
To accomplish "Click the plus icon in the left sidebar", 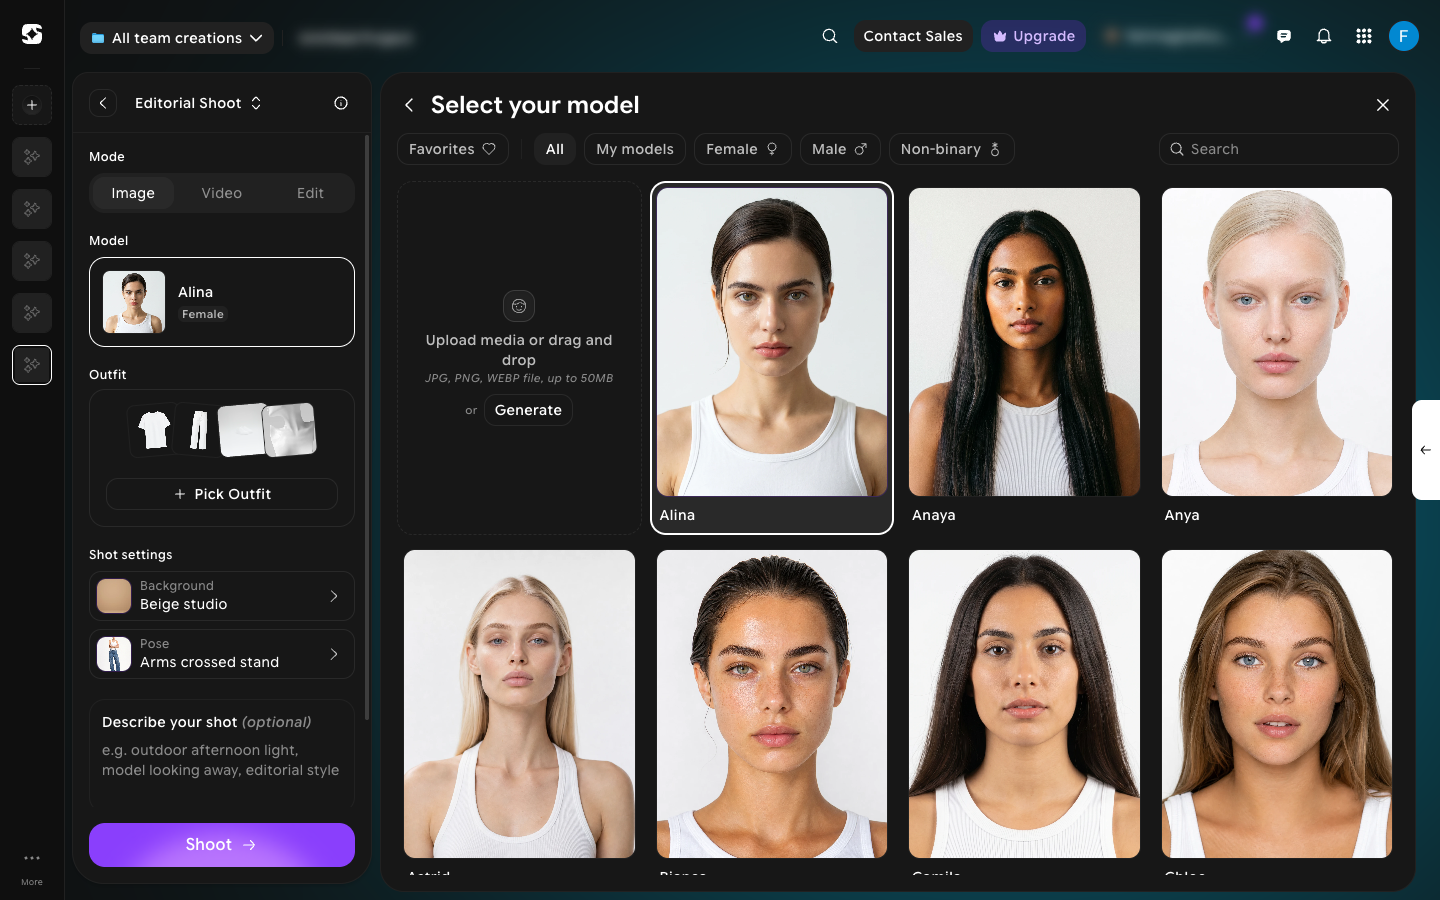I will (x=32, y=105).
